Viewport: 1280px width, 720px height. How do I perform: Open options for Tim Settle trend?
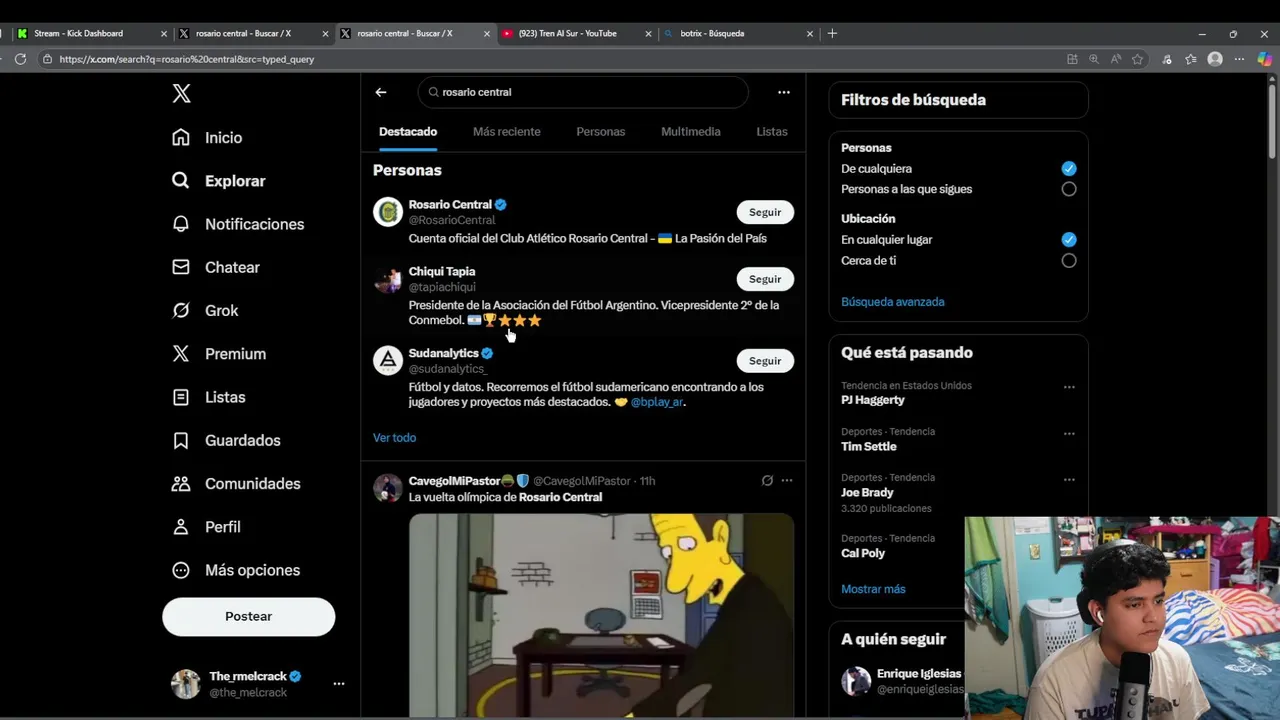pos(1069,434)
